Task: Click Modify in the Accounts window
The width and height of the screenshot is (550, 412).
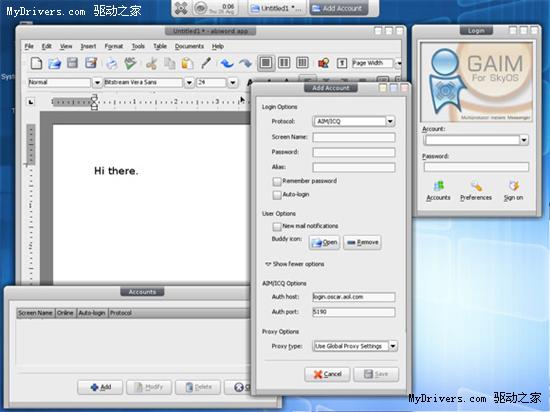Action: (x=149, y=387)
